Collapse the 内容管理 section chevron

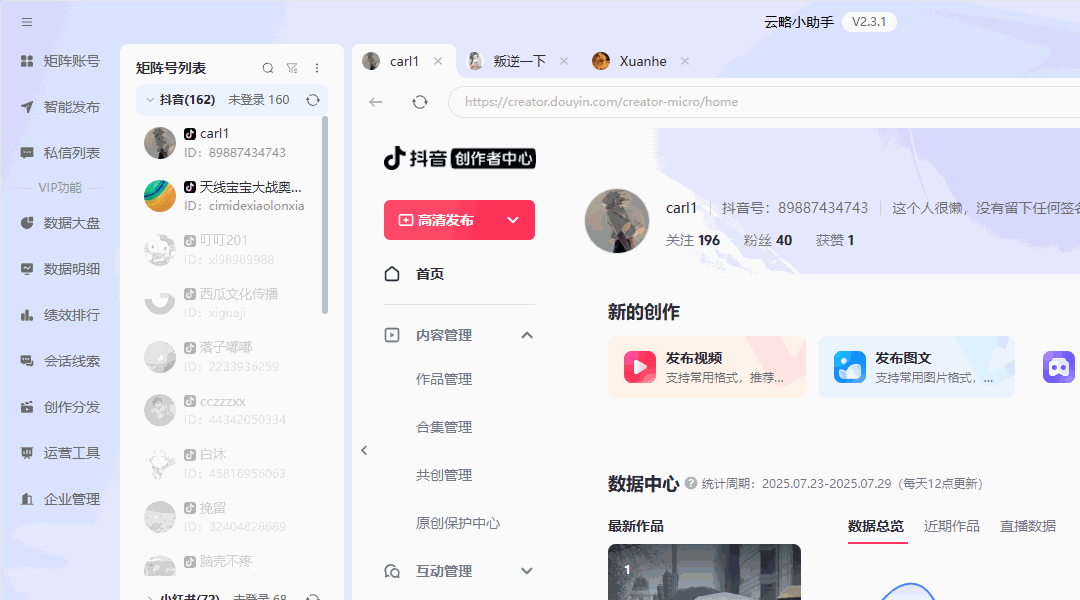click(527, 335)
